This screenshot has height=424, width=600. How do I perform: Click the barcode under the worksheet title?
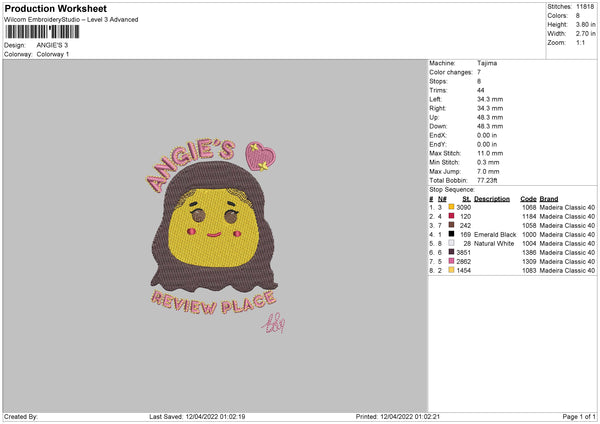[42, 32]
